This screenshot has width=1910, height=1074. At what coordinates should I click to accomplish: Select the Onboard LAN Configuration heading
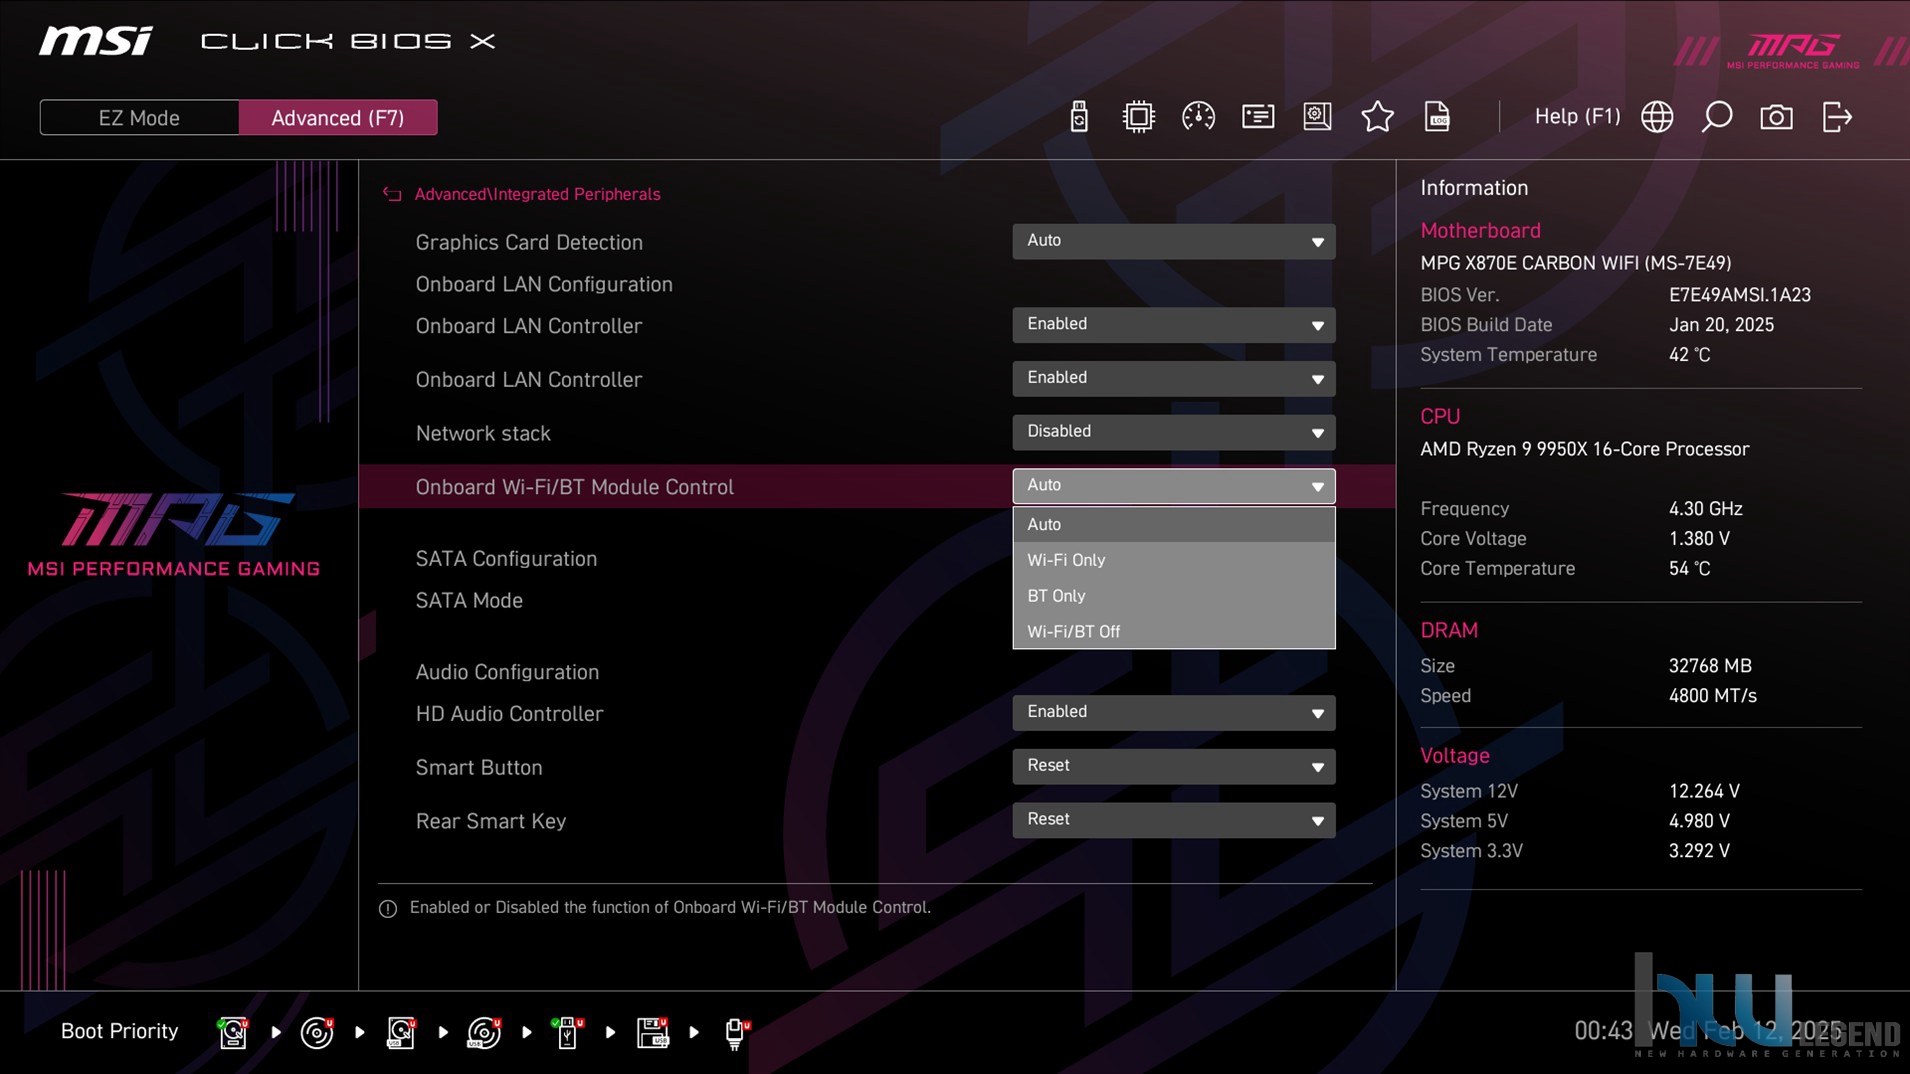pos(544,284)
